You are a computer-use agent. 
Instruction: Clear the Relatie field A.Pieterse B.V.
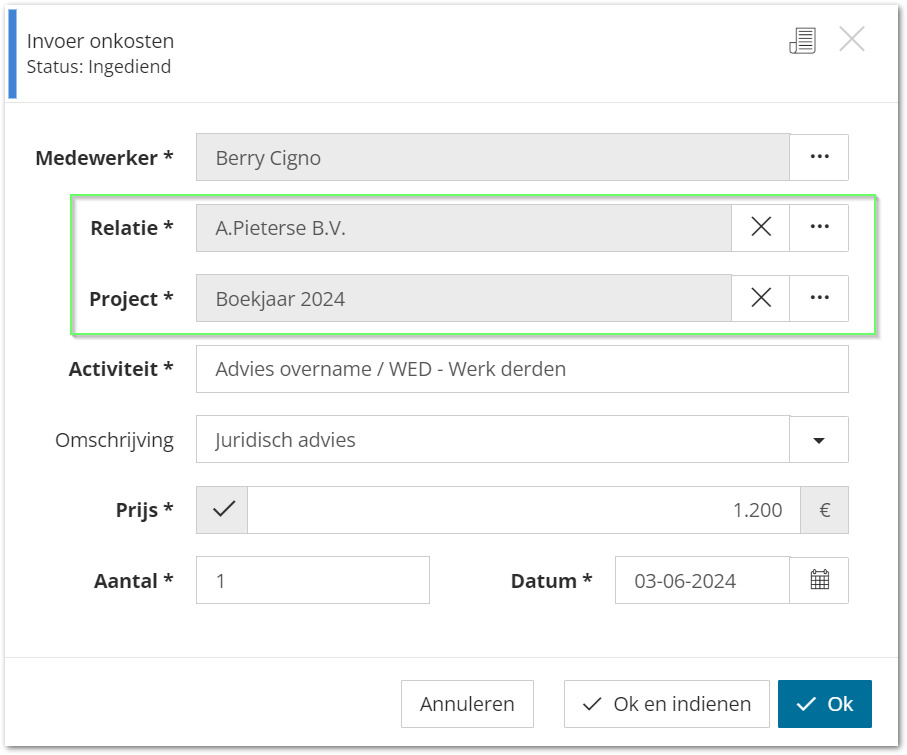click(x=761, y=227)
